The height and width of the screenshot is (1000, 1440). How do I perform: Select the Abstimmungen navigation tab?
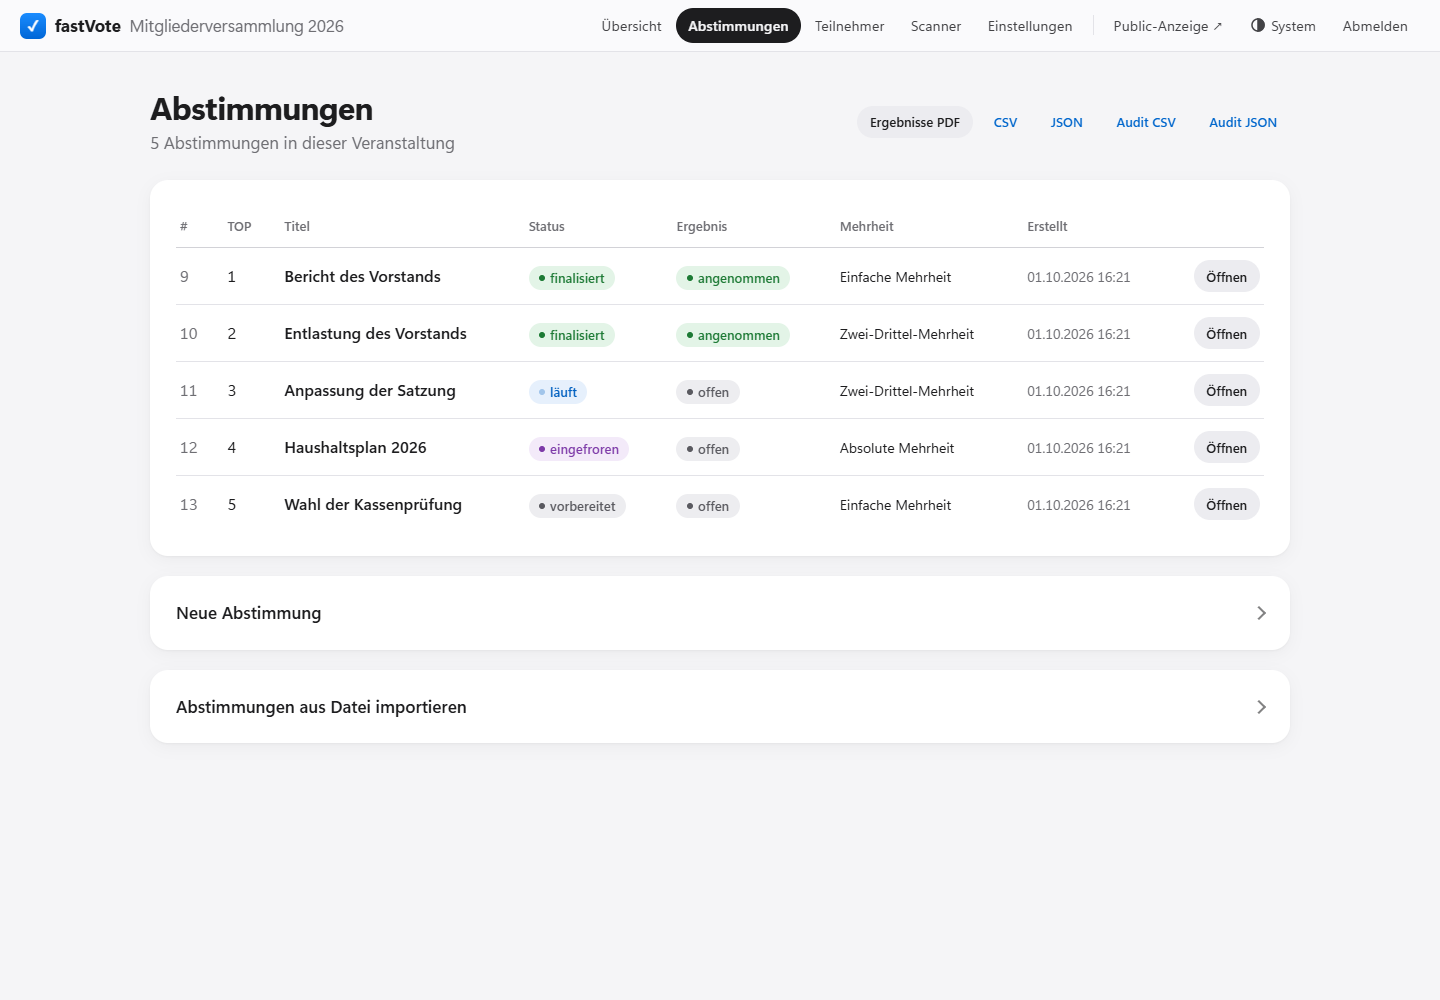[738, 26]
